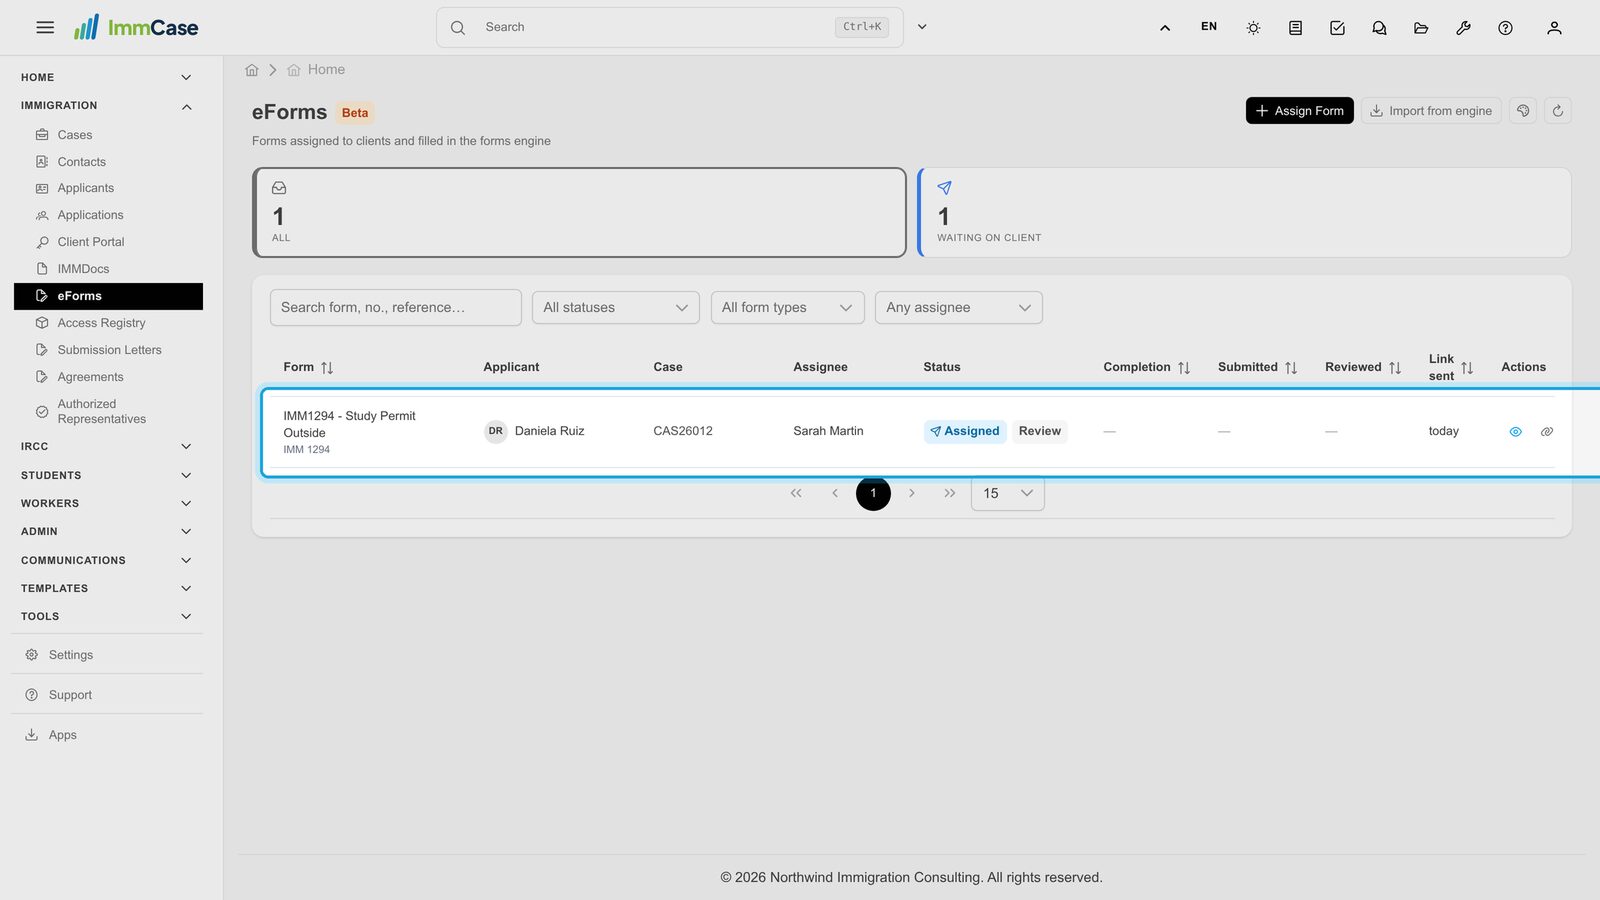Click the refresh icon beside Import from engine
1600x900 pixels.
click(1557, 111)
